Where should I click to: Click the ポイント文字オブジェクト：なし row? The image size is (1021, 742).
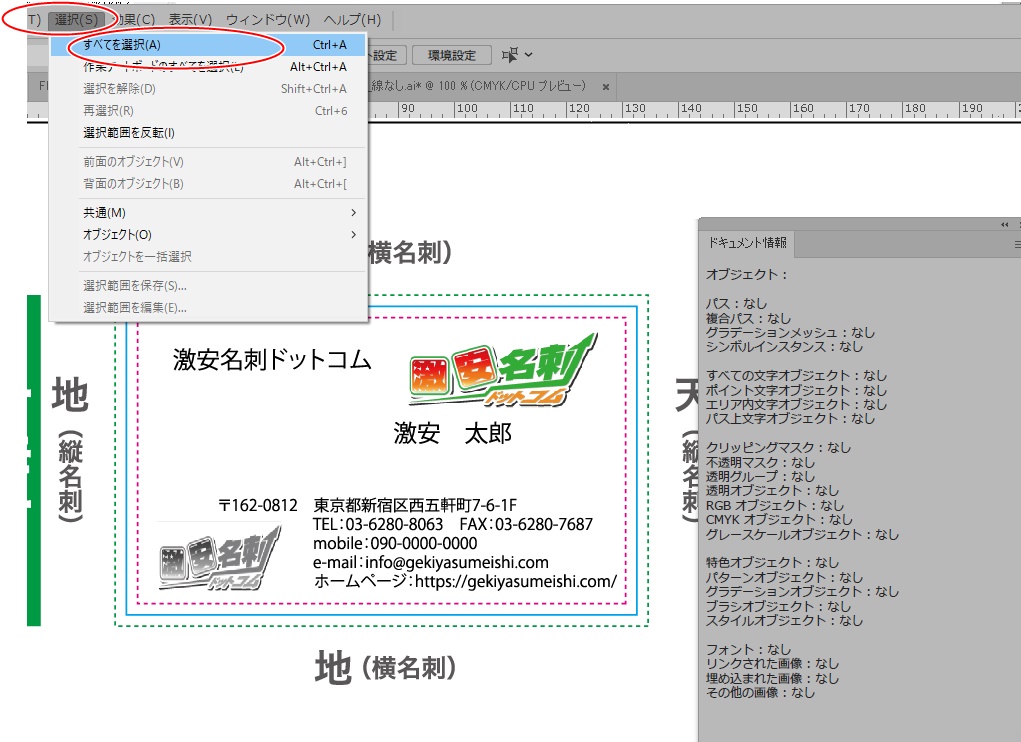click(797, 391)
